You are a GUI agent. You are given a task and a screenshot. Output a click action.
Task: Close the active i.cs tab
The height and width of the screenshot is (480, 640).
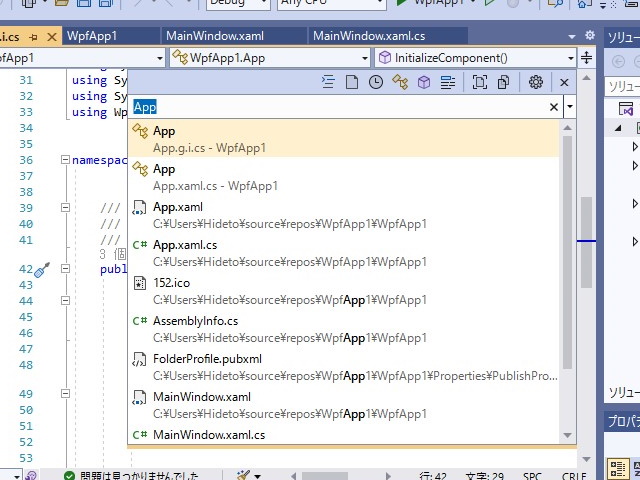(52, 37)
